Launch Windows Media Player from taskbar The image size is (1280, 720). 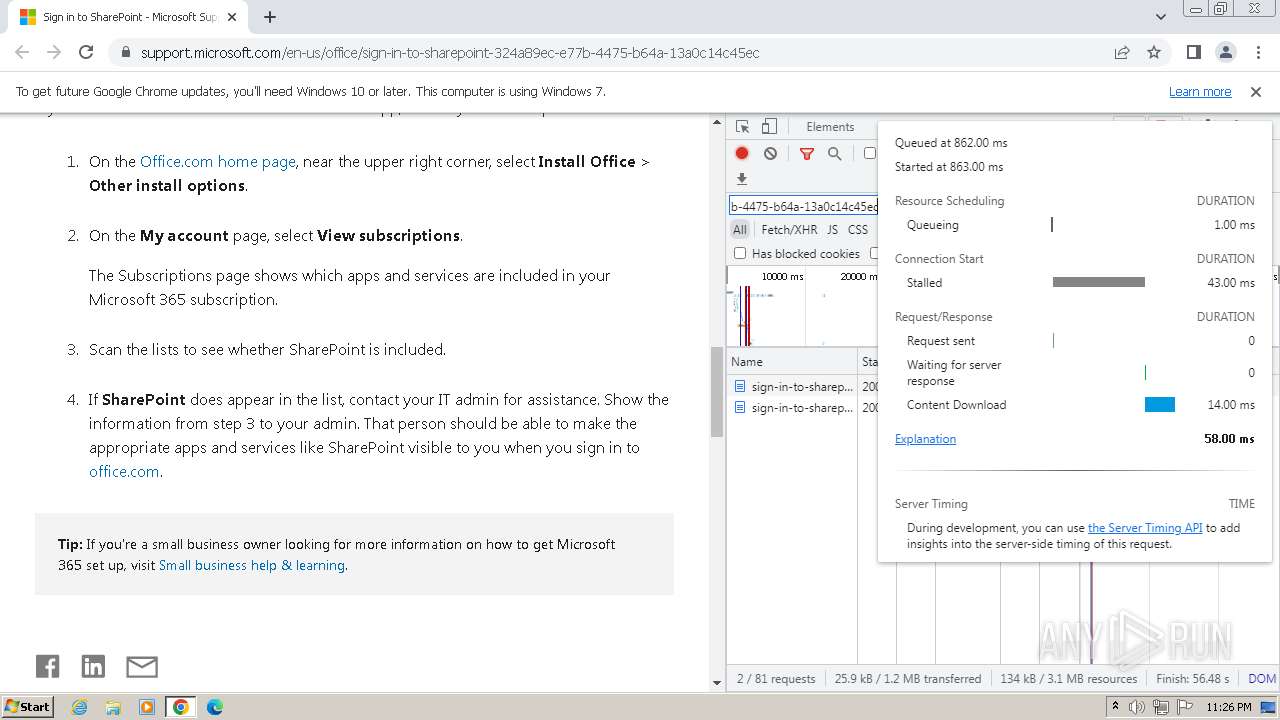[147, 707]
